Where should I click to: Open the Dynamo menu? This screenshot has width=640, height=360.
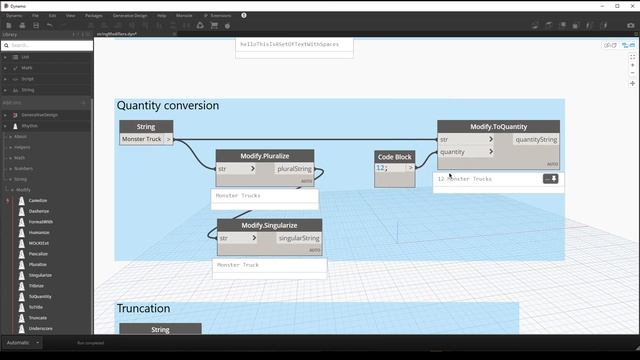pyautogui.click(x=14, y=16)
